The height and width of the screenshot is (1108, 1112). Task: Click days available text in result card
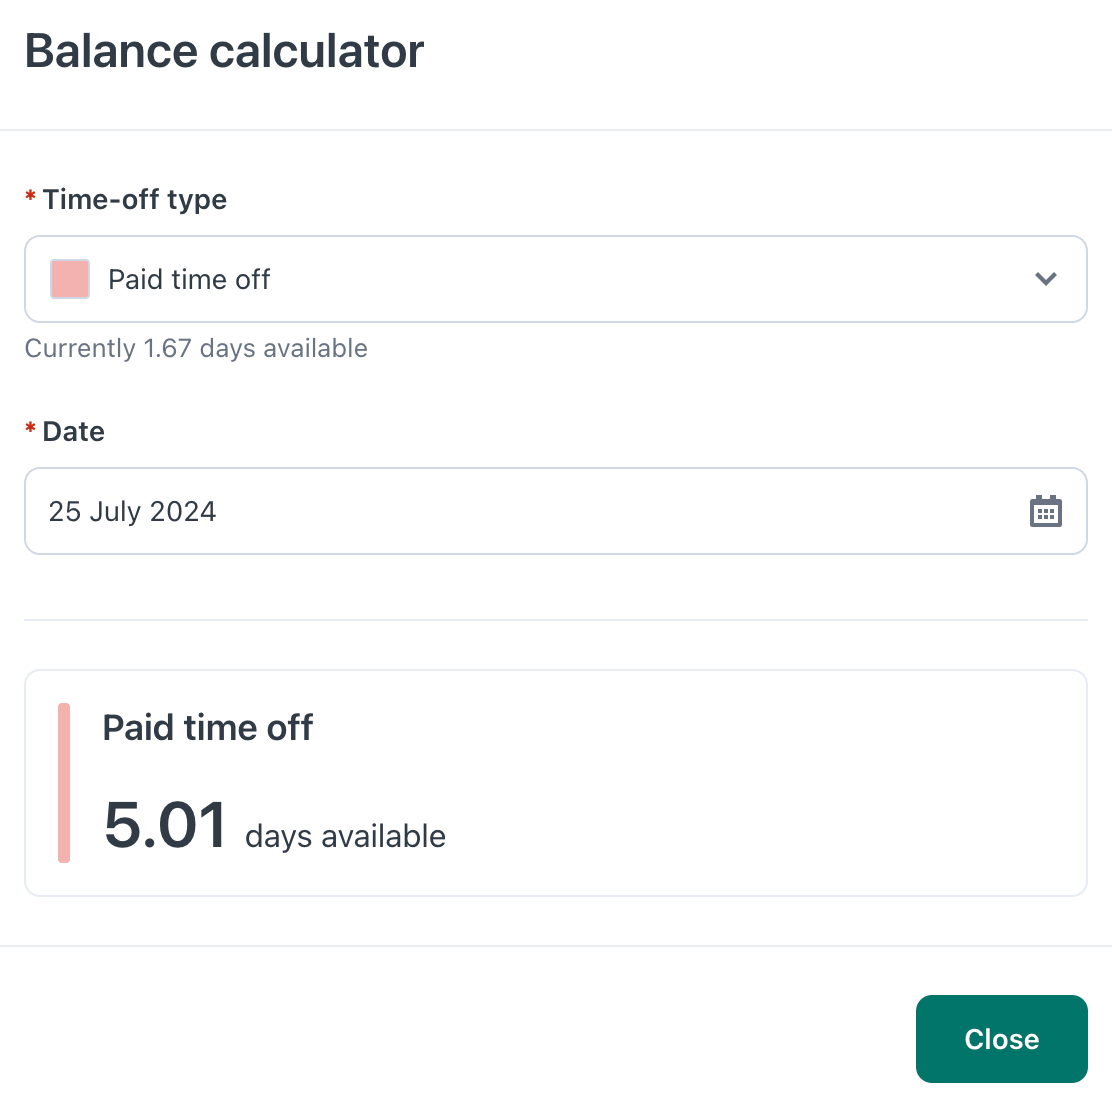pyautogui.click(x=345, y=836)
